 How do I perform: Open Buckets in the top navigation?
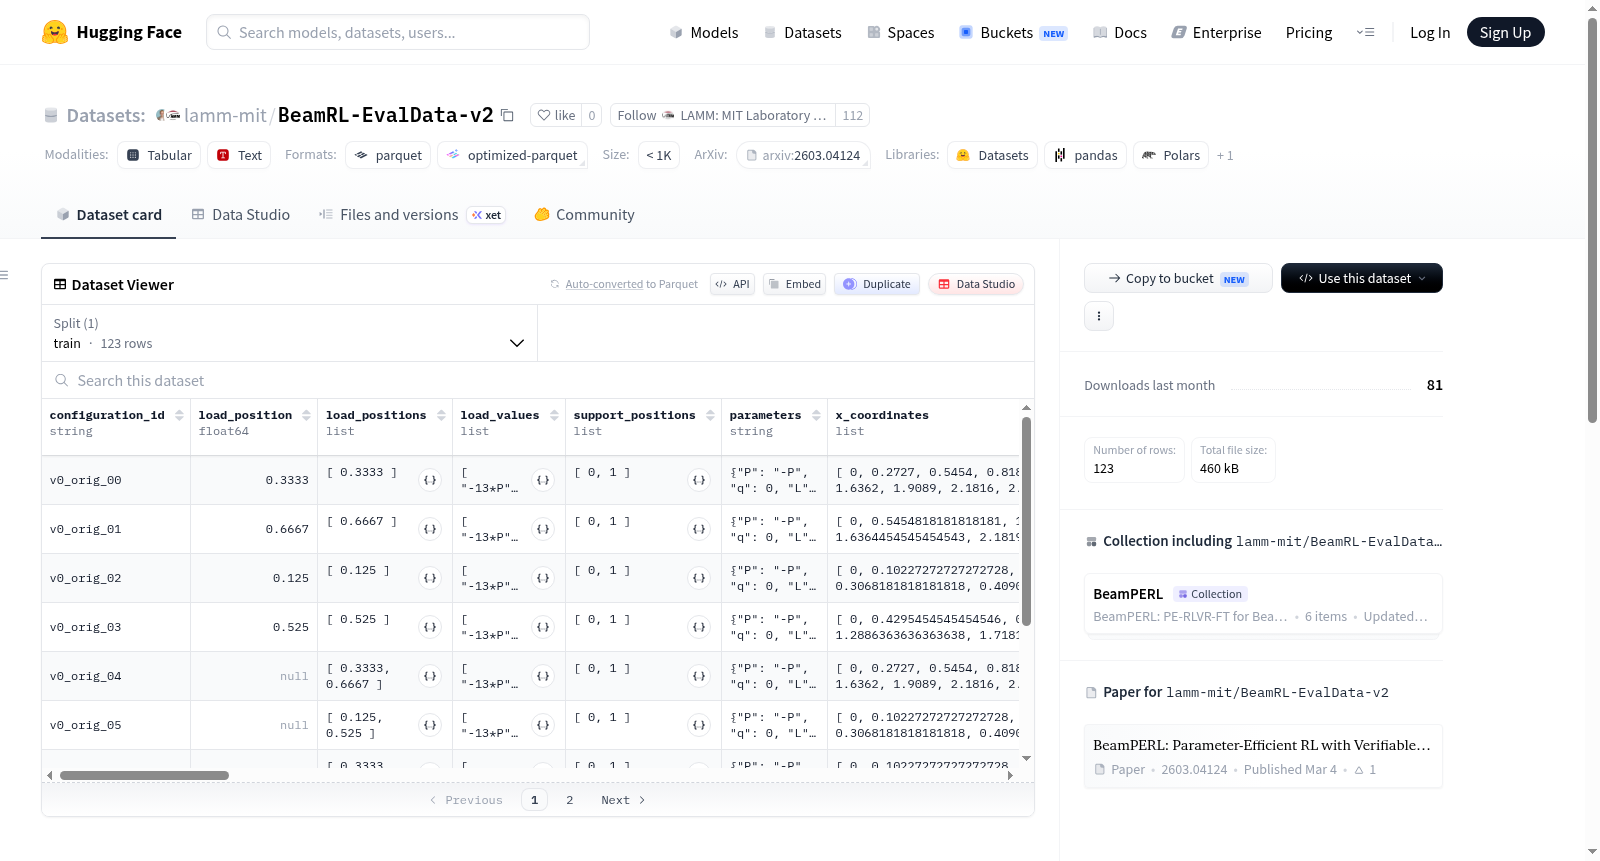1013,32
